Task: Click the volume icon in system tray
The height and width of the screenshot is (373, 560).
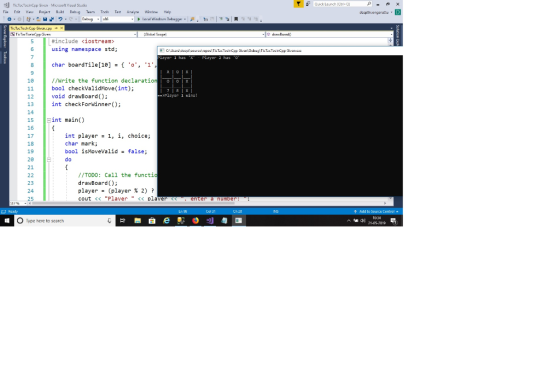Action: tap(362, 221)
